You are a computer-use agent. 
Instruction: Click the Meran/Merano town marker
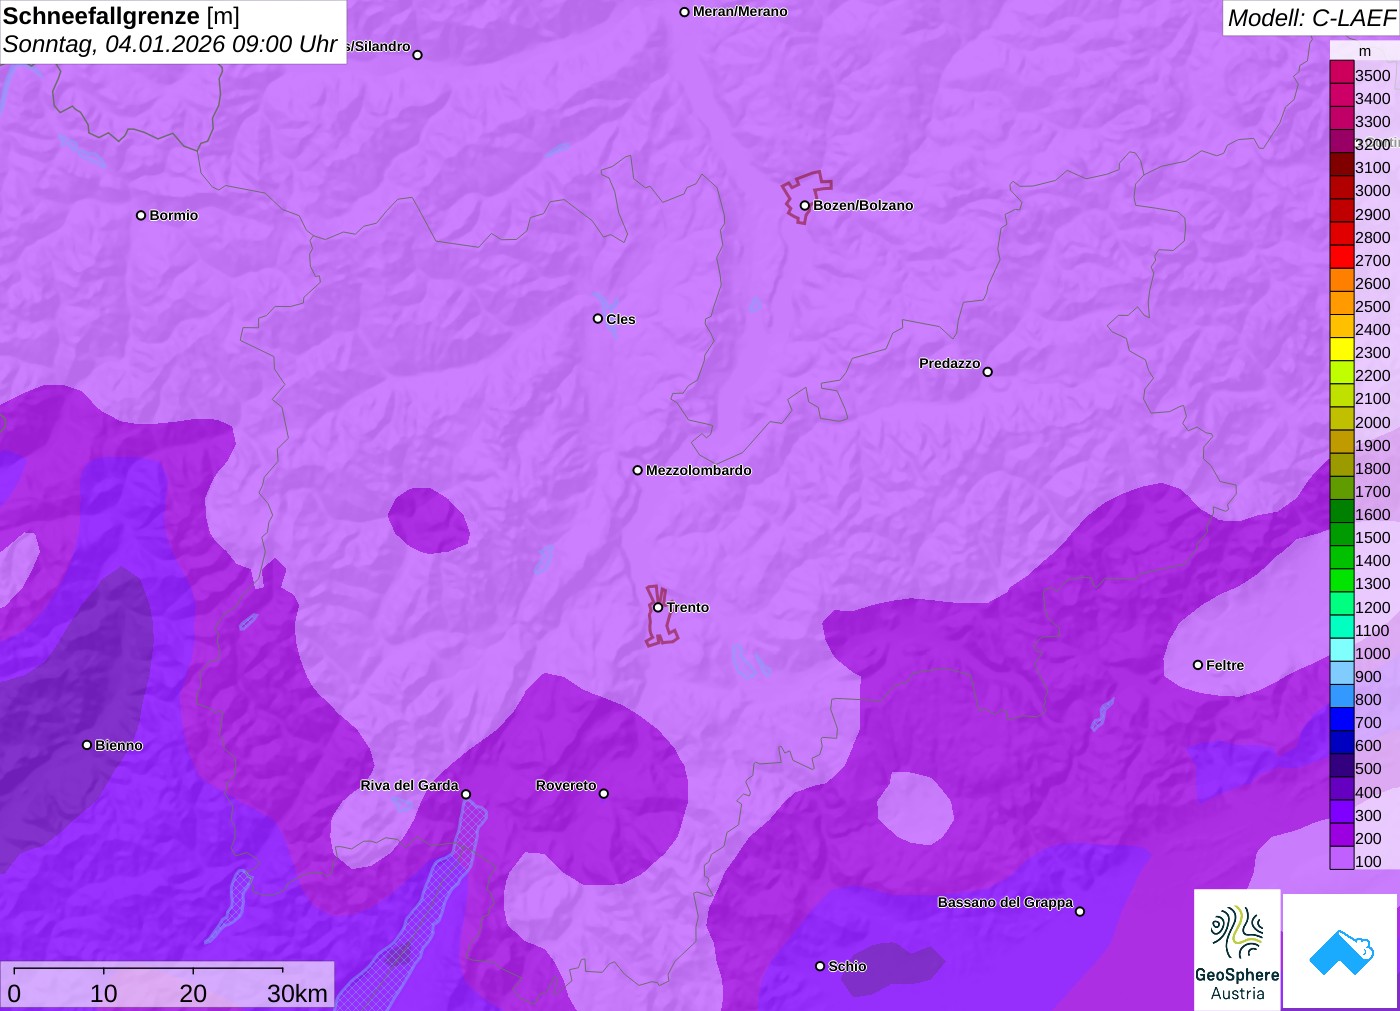(684, 12)
